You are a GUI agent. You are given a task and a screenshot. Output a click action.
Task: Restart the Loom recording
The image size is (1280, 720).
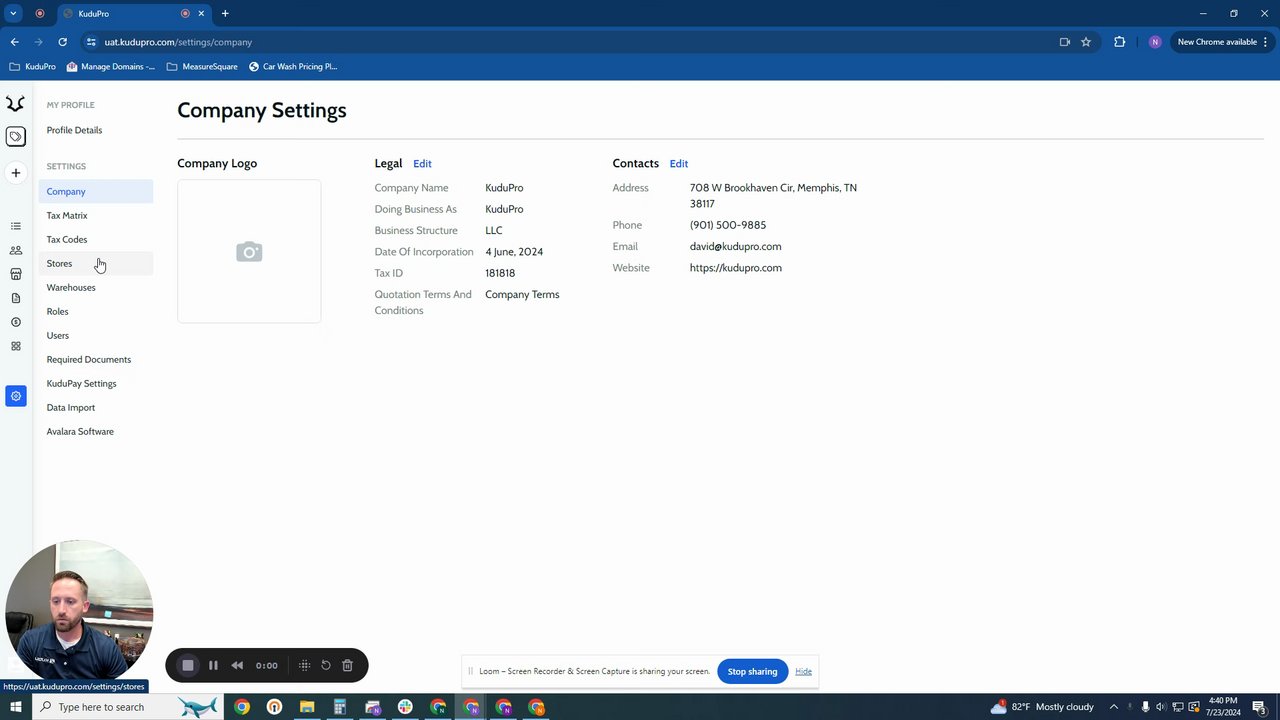326,665
